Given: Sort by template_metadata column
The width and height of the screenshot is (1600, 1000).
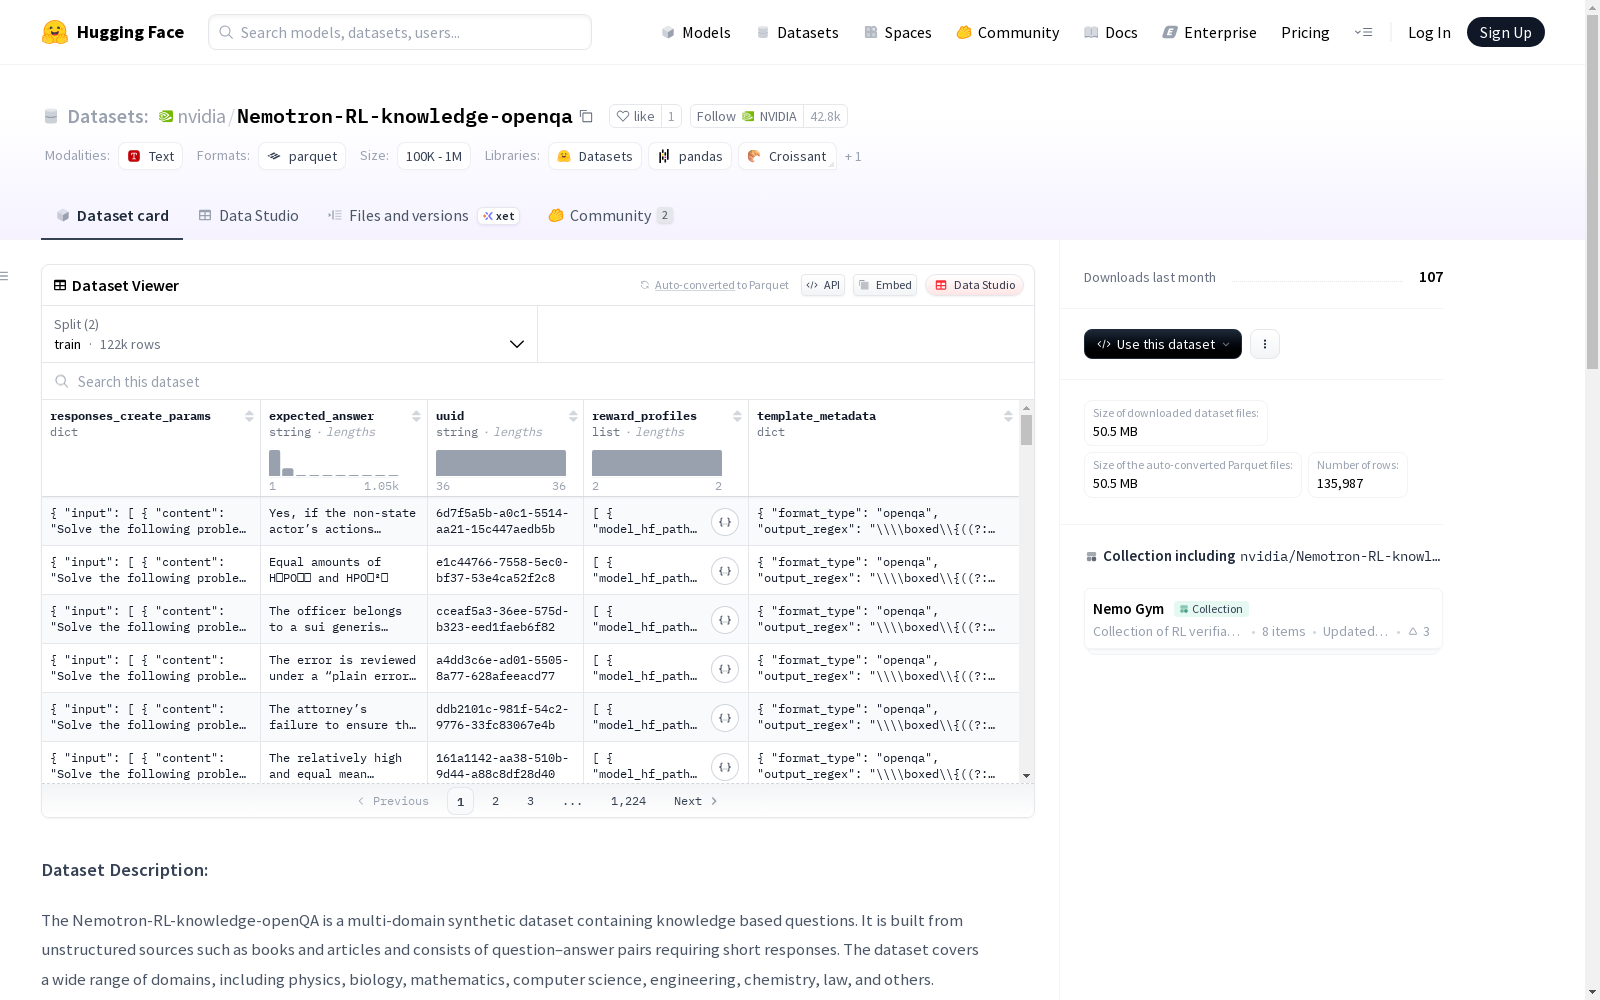Looking at the screenshot, I should point(1008,416).
